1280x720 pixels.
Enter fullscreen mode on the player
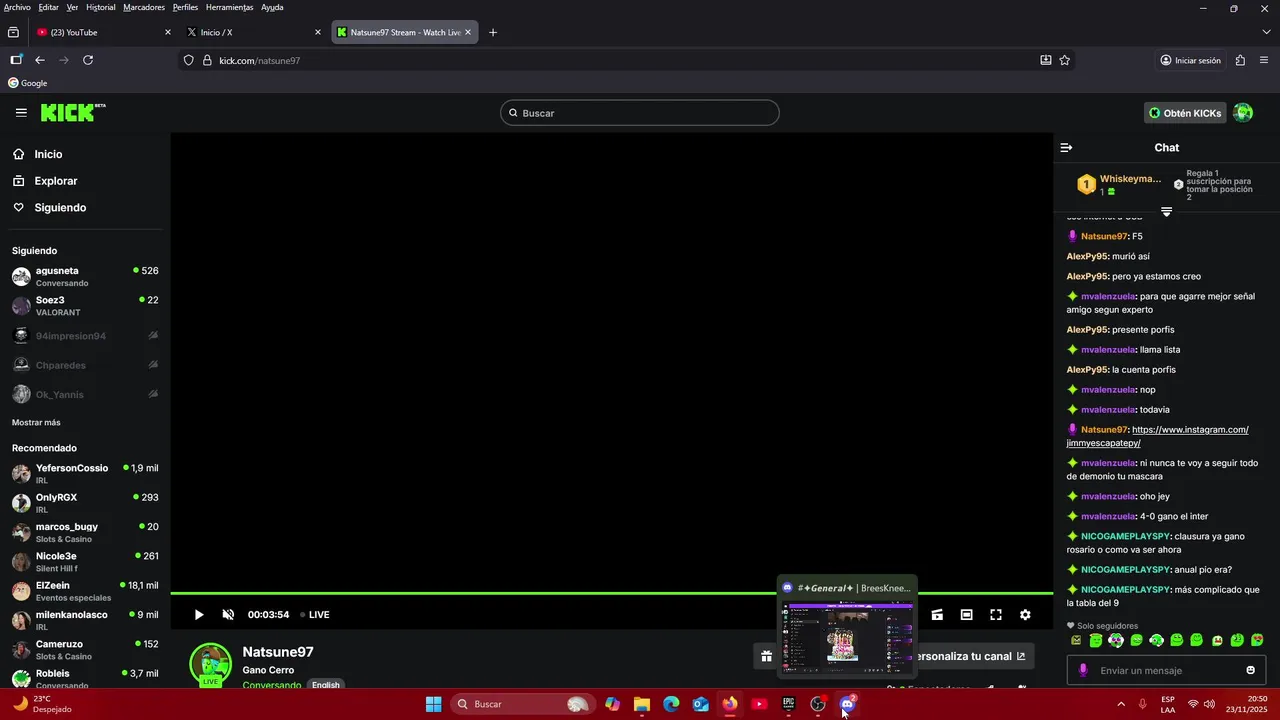coord(996,615)
